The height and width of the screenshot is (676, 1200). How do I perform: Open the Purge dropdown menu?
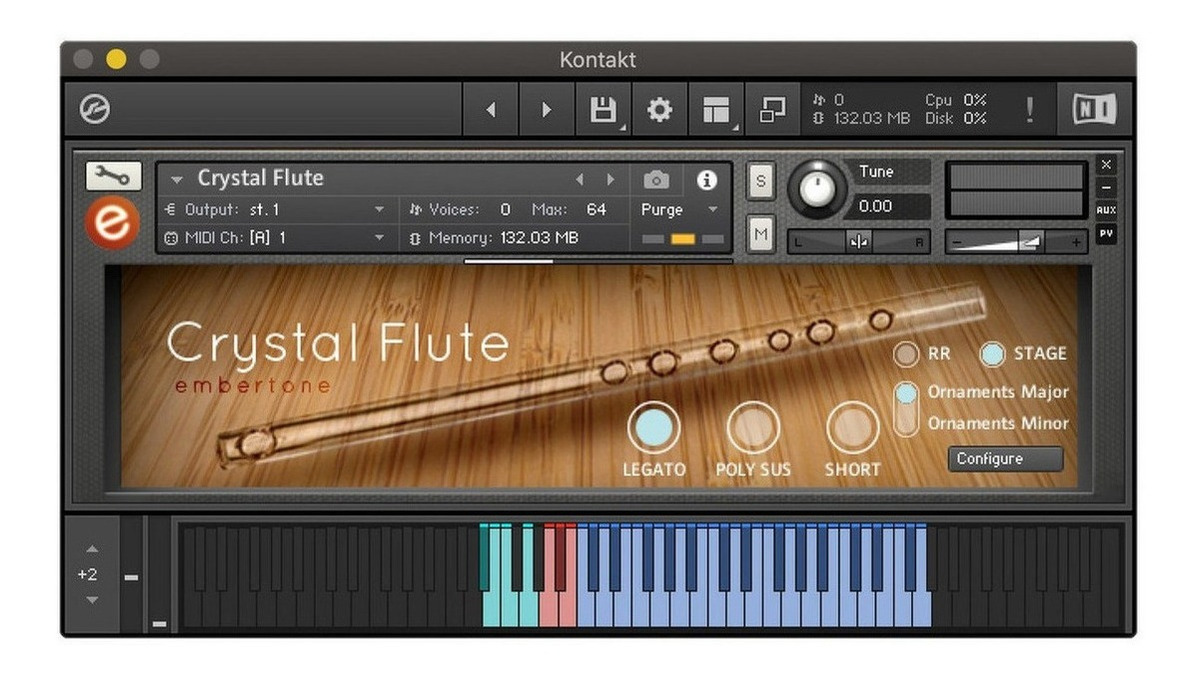pyautogui.click(x=679, y=210)
